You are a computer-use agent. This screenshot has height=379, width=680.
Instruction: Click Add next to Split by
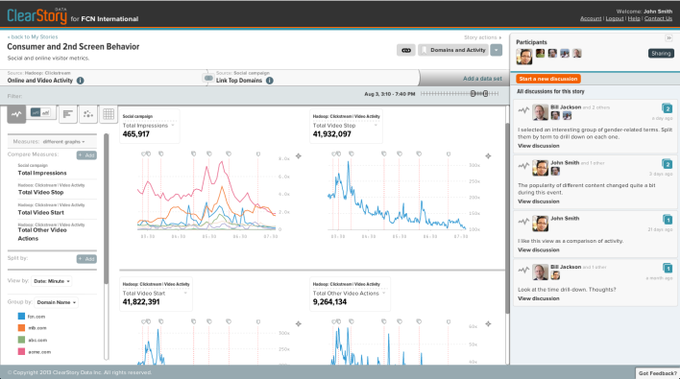coord(87,259)
